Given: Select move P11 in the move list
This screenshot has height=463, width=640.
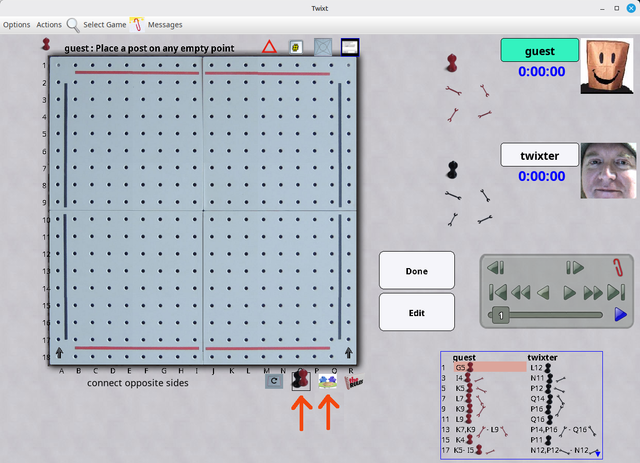Looking at the screenshot, I should click(x=541, y=440).
